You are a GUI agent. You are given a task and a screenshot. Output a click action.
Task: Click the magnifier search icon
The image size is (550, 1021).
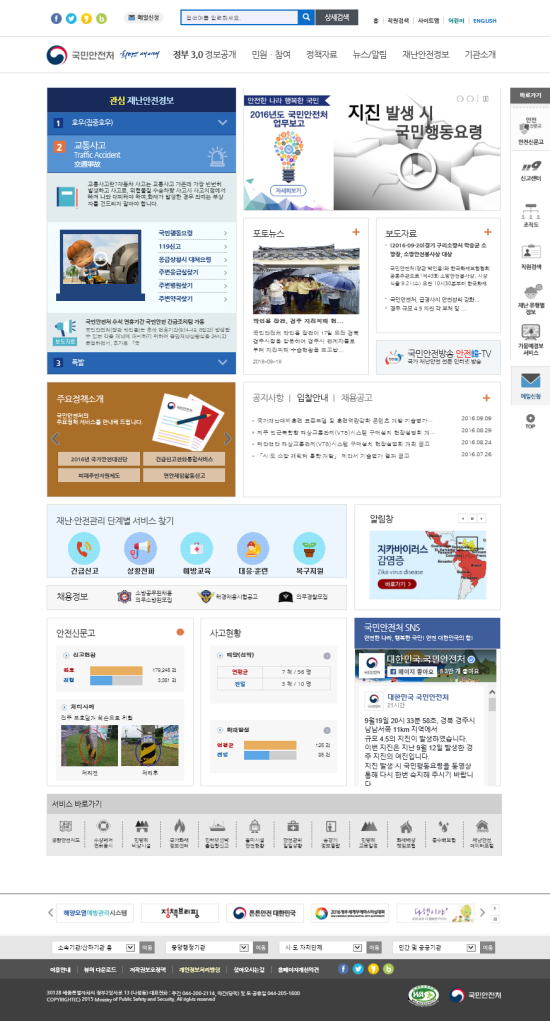pos(306,18)
